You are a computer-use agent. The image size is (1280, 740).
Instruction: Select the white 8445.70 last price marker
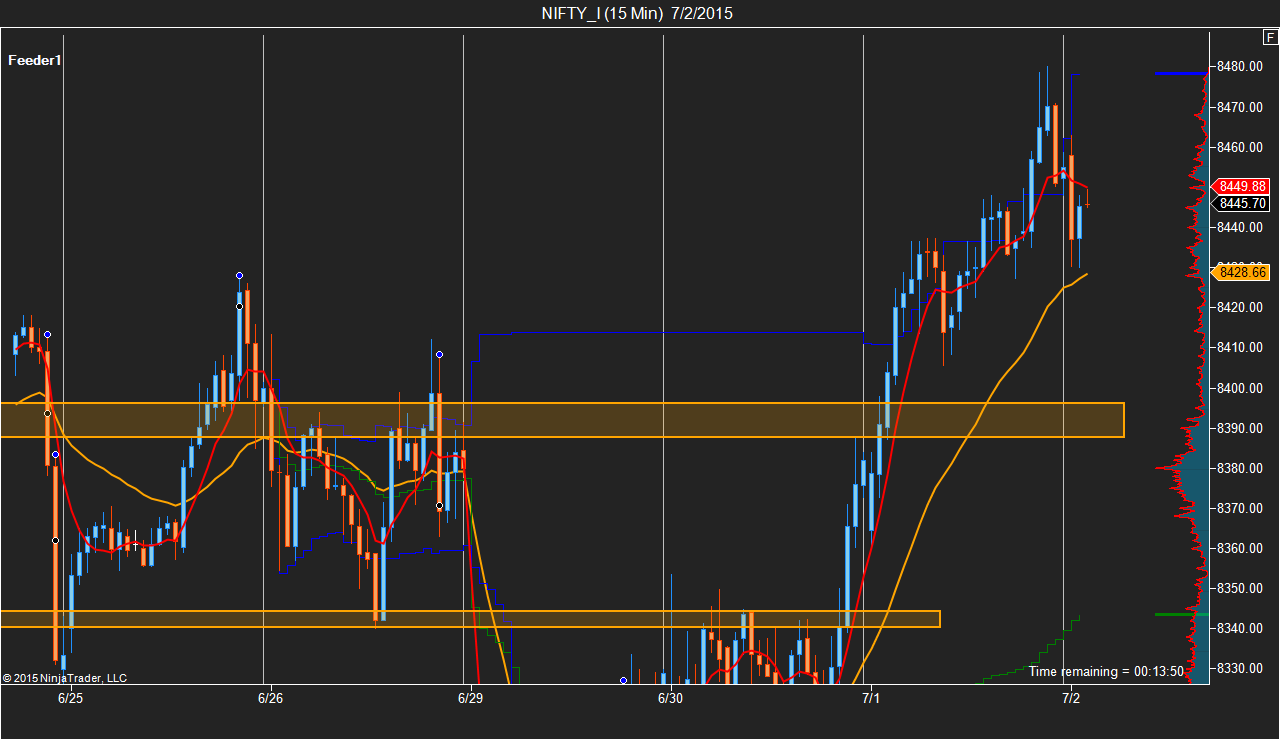pyautogui.click(x=1241, y=204)
